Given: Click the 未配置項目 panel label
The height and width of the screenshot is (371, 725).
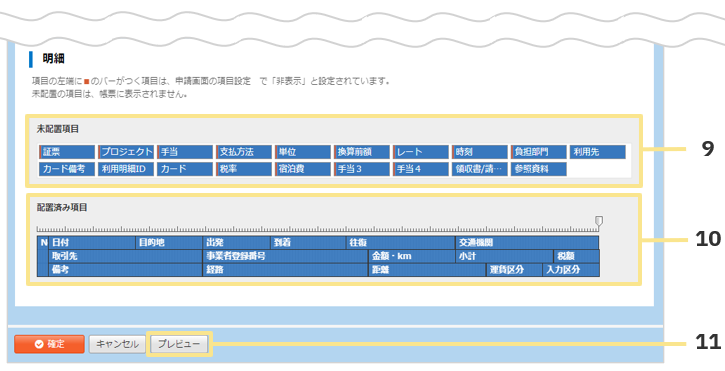Looking at the screenshot, I should click(58, 129).
